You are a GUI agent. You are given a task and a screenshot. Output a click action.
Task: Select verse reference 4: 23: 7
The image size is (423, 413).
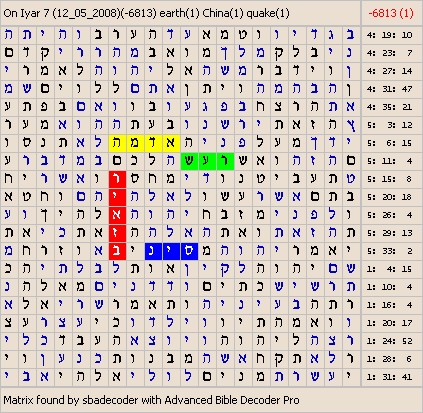pyautogui.click(x=389, y=53)
